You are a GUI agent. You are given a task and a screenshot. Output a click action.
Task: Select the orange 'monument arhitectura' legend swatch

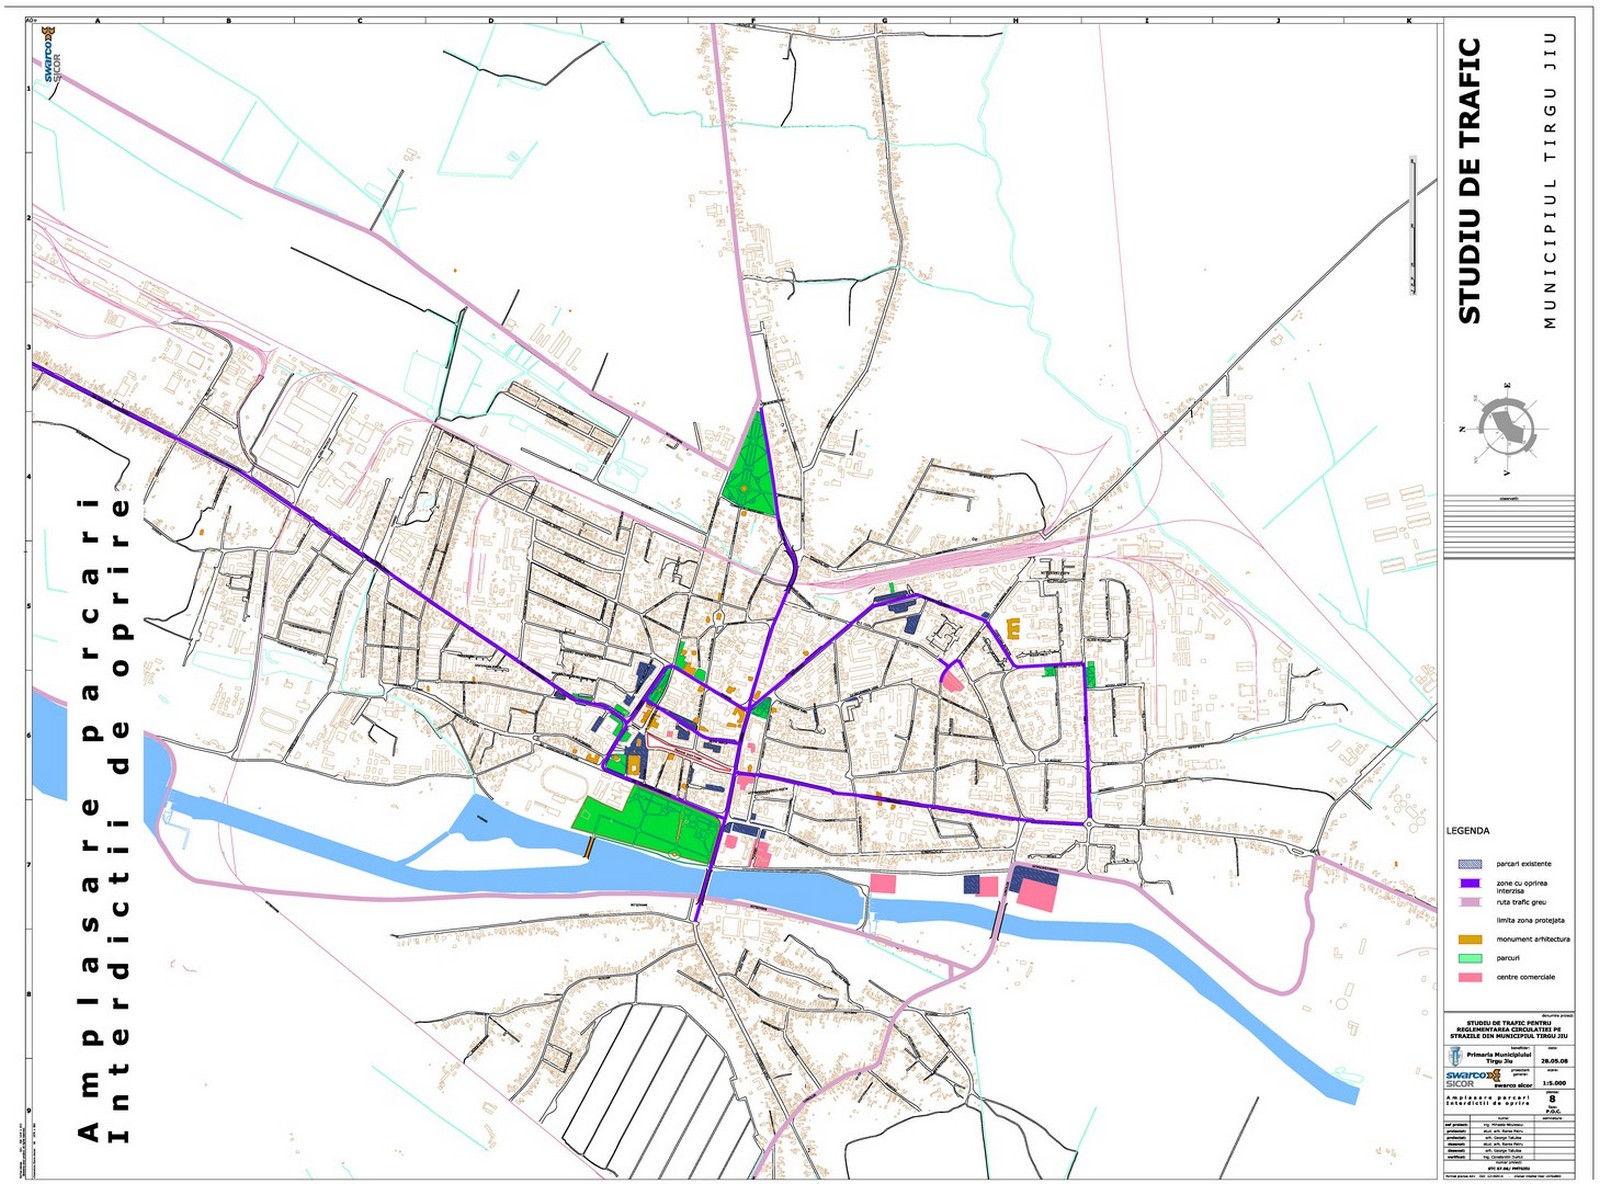tap(1469, 939)
